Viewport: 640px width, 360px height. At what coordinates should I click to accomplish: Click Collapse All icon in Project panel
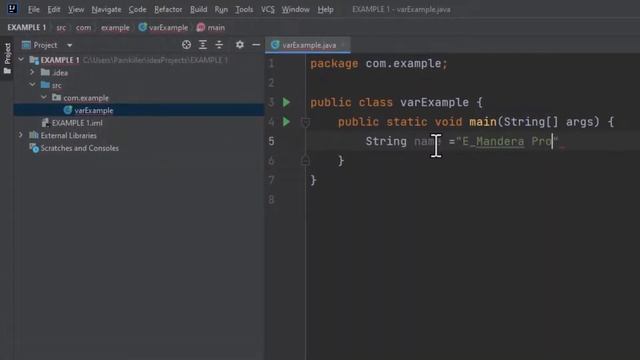[x=219, y=45]
